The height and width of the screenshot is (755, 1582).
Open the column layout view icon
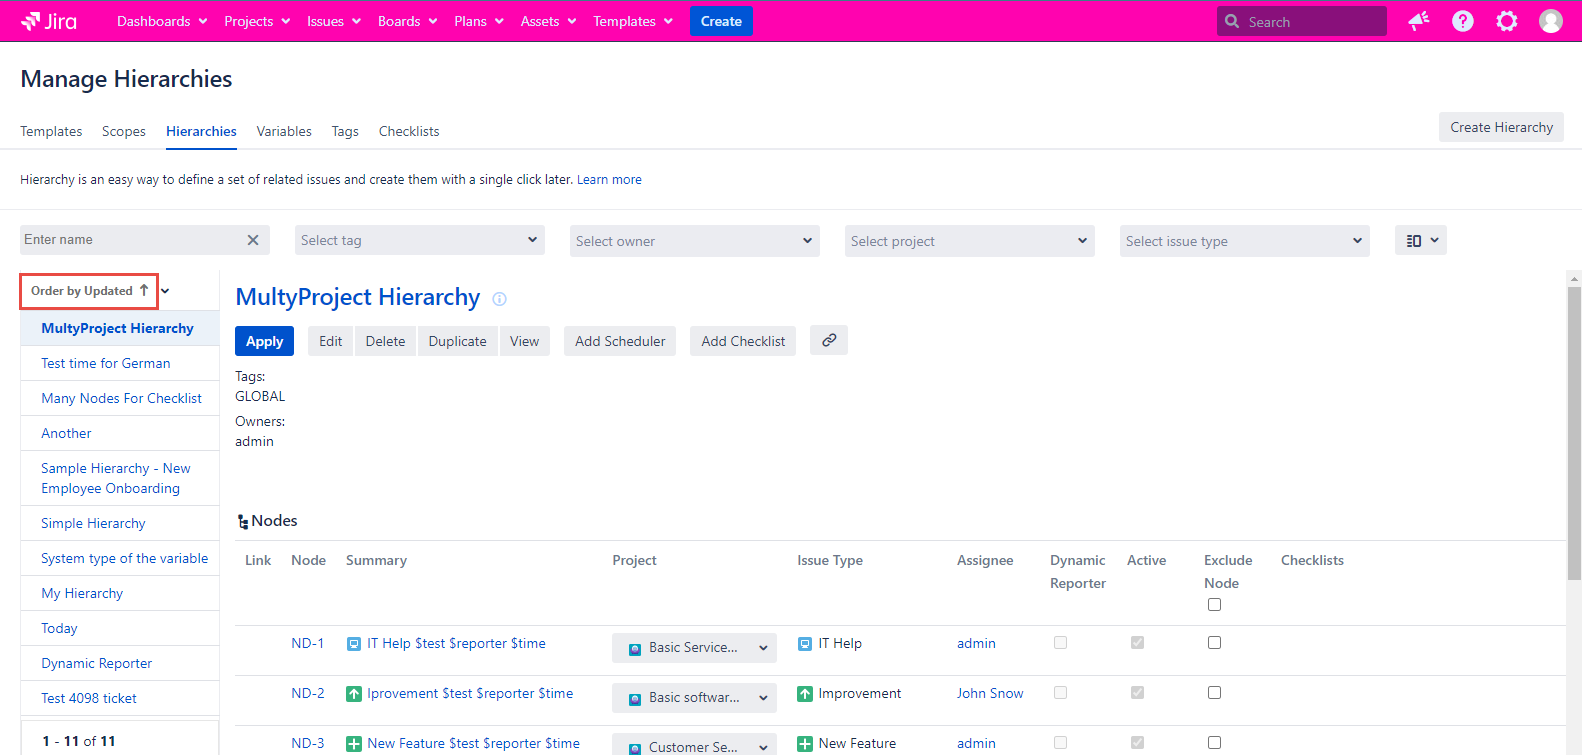[x=1420, y=241]
